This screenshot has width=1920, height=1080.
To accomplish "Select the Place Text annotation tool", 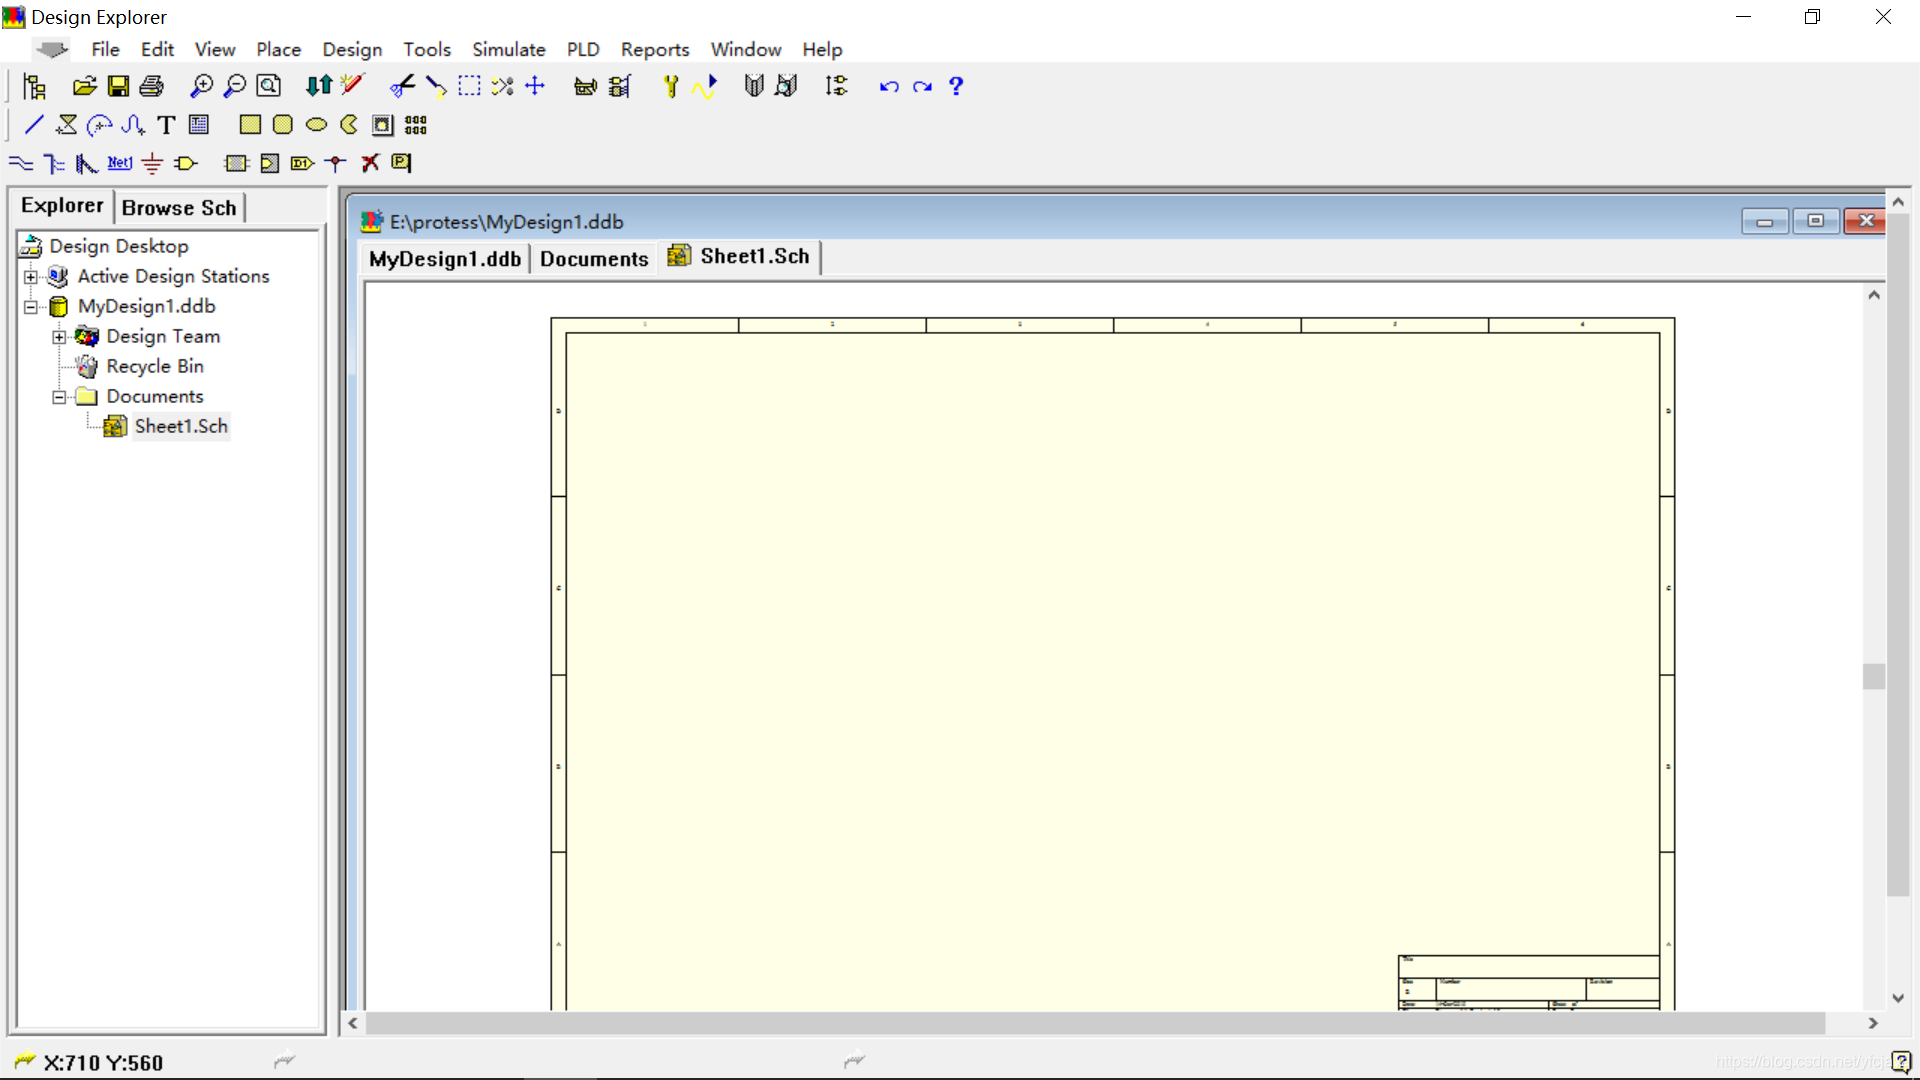I will coord(166,125).
